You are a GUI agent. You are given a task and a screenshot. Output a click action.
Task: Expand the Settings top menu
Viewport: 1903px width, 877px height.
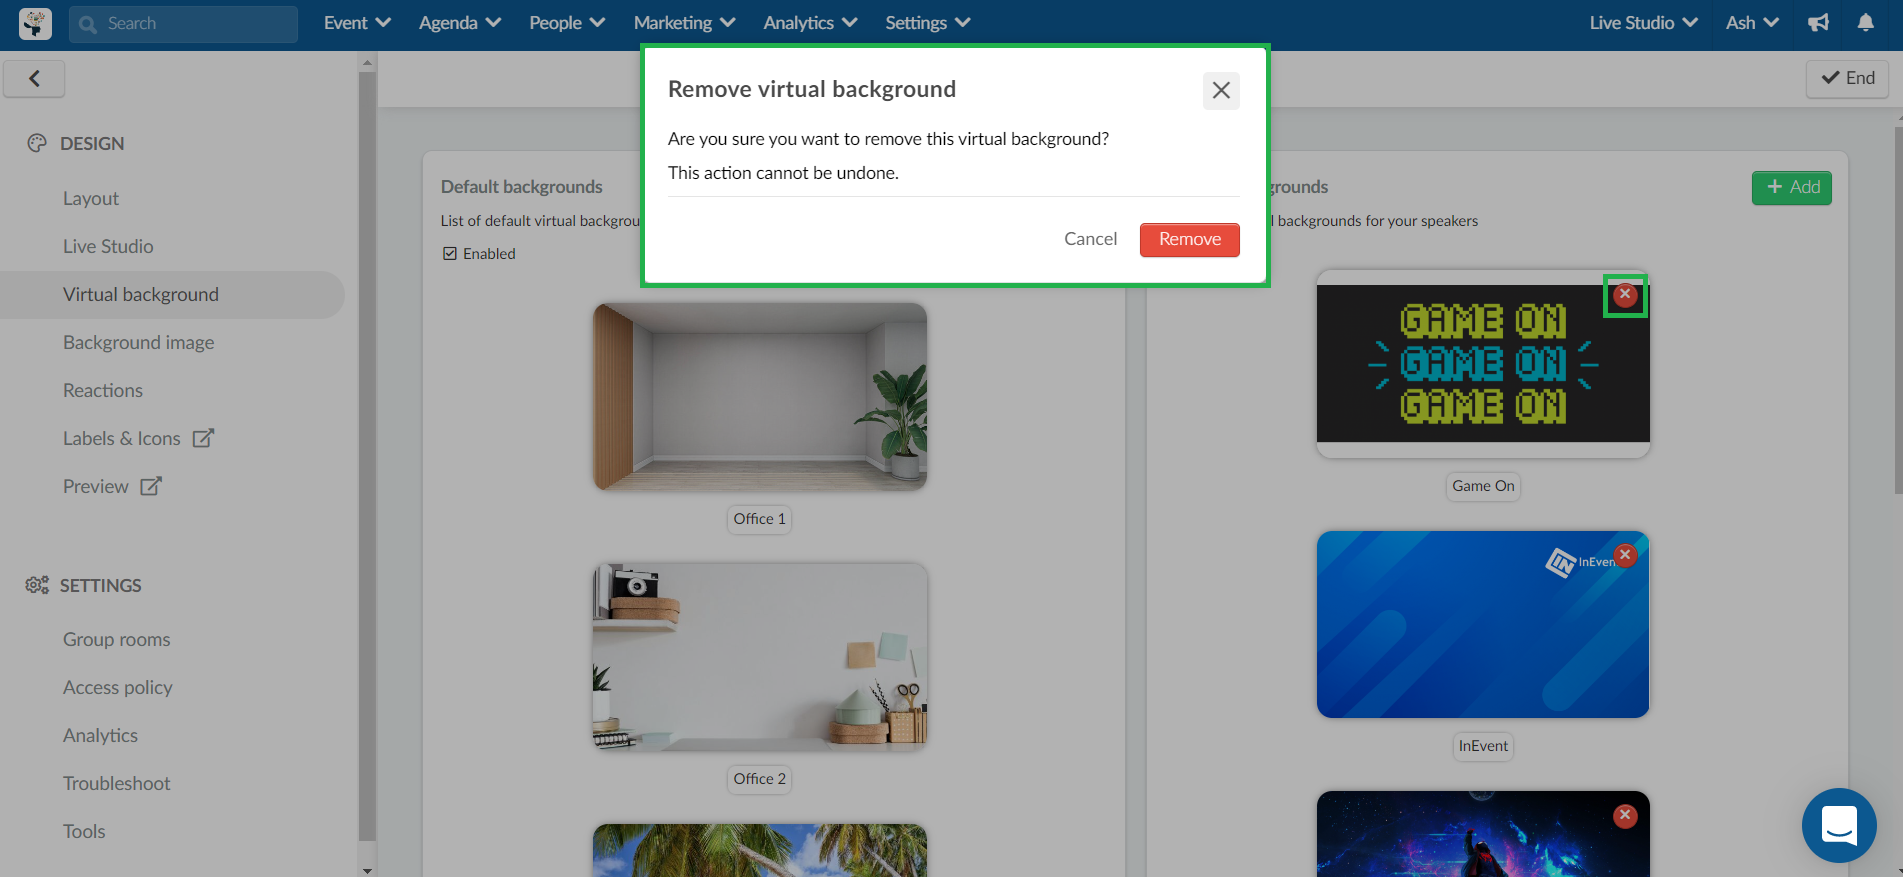point(927,23)
